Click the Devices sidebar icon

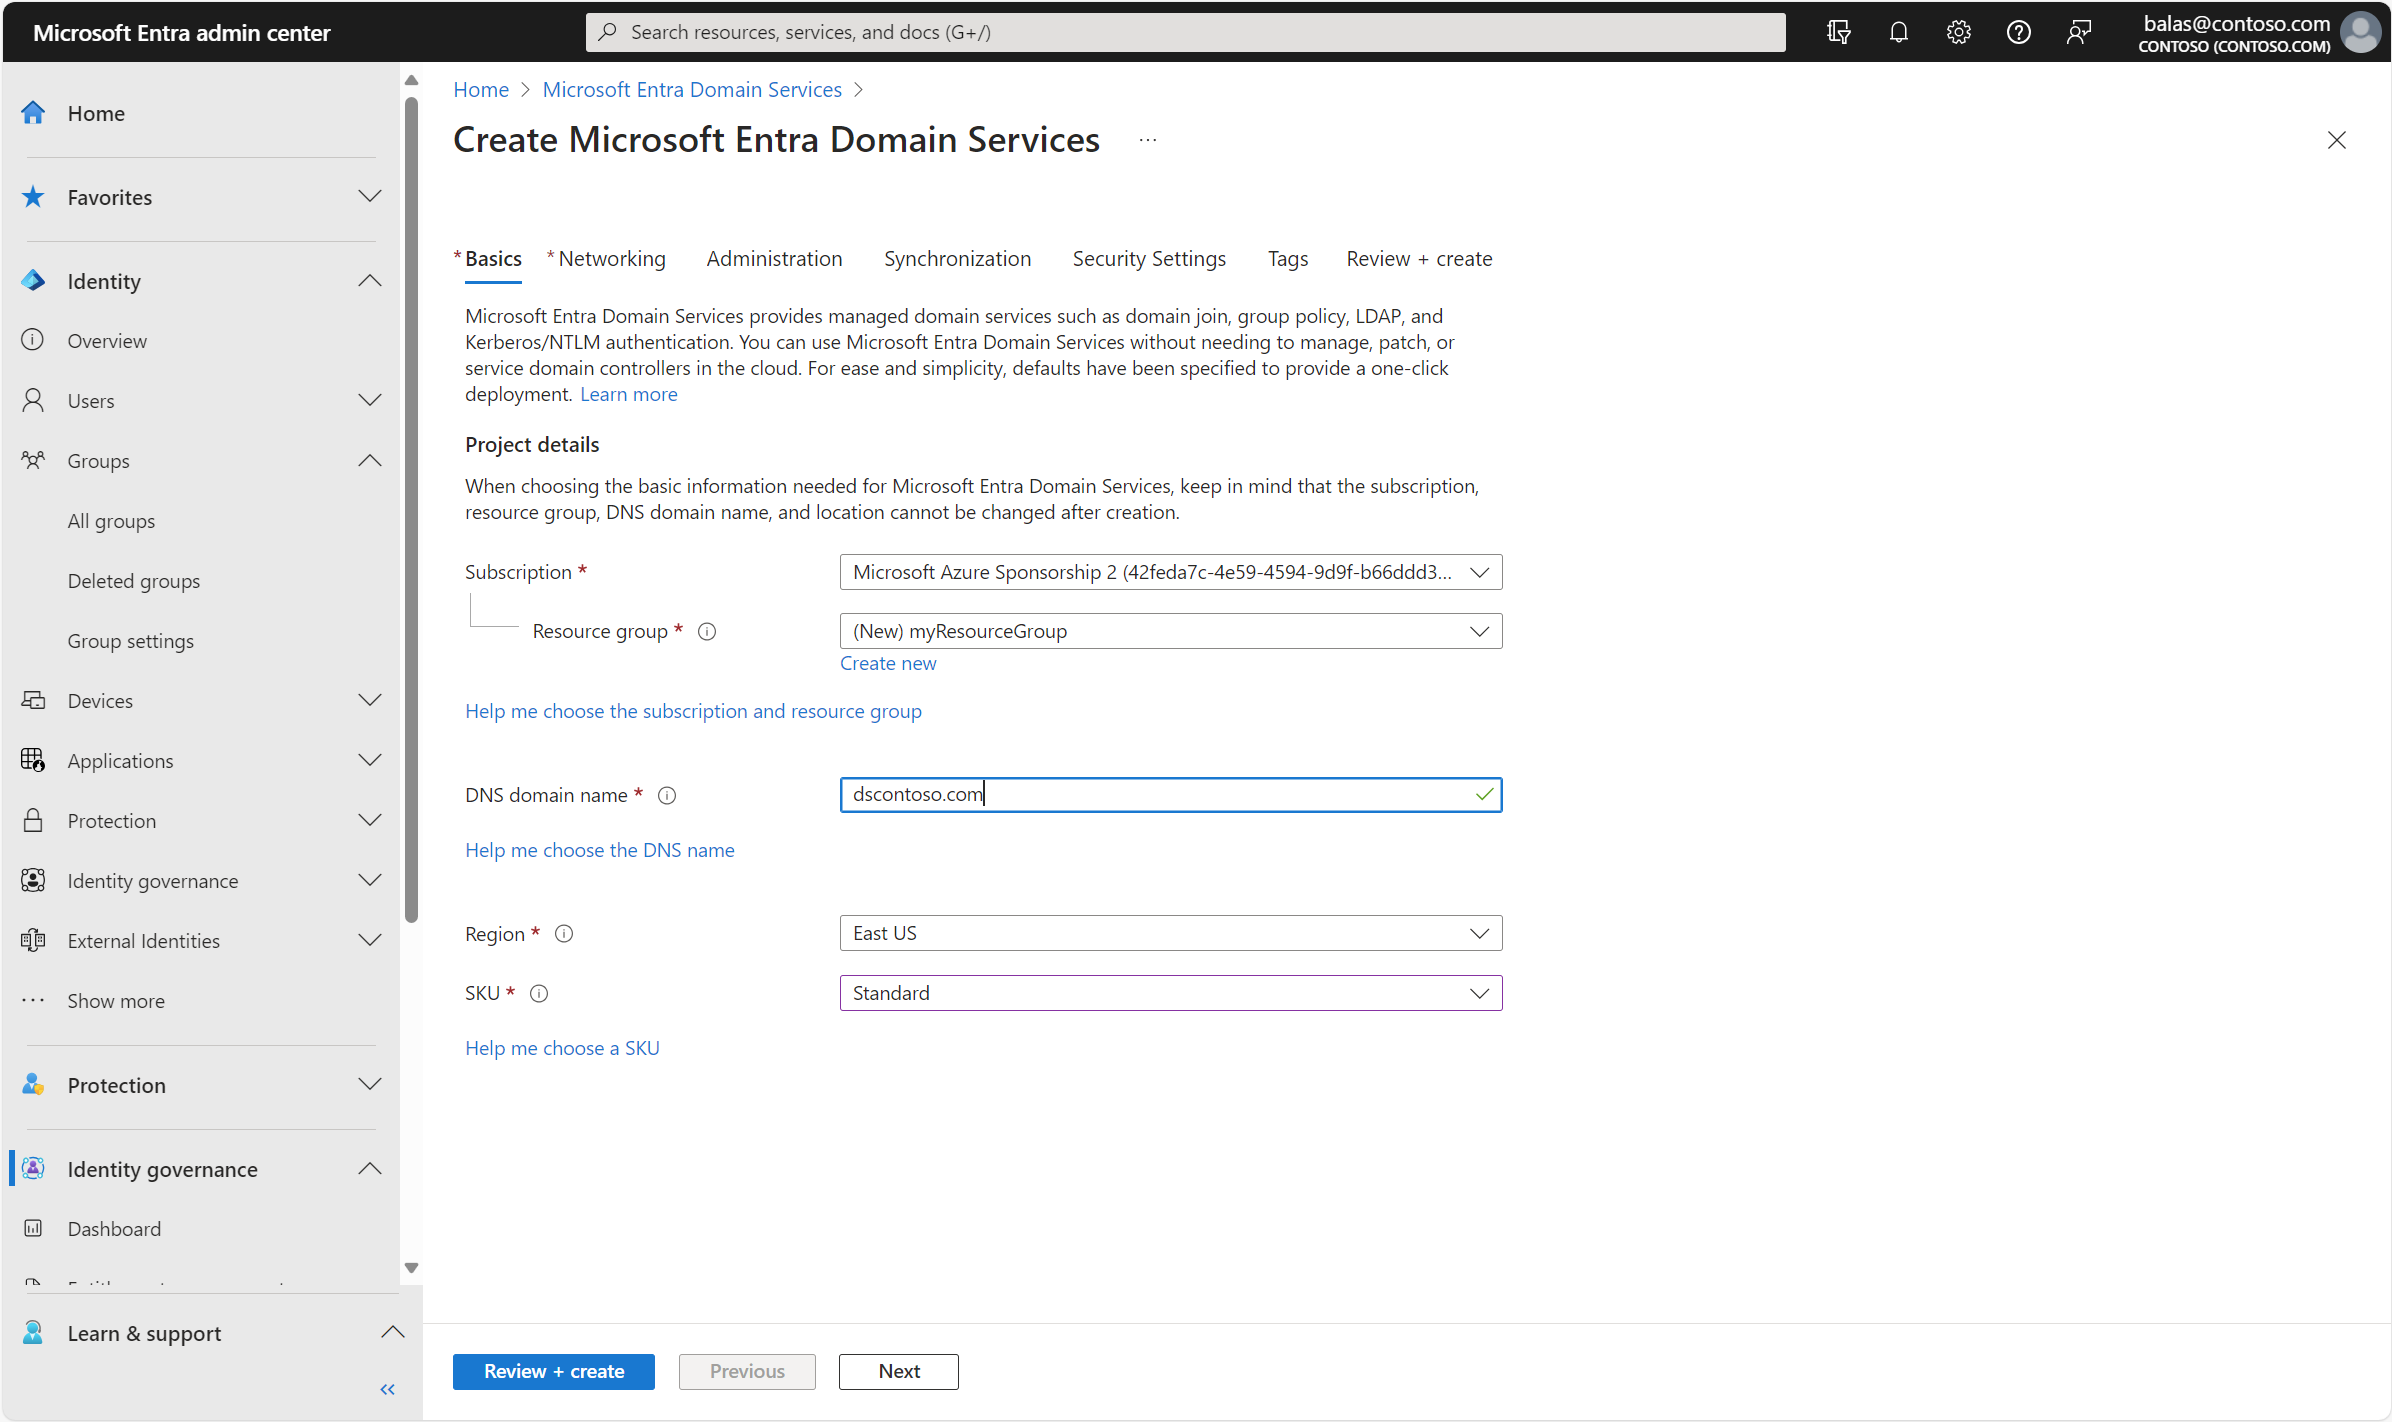36,699
